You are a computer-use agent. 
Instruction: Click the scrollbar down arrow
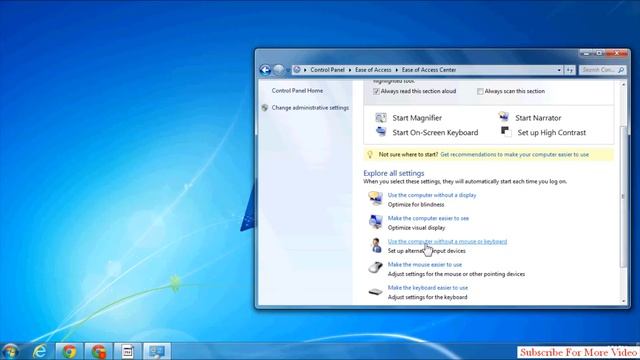[623, 301]
